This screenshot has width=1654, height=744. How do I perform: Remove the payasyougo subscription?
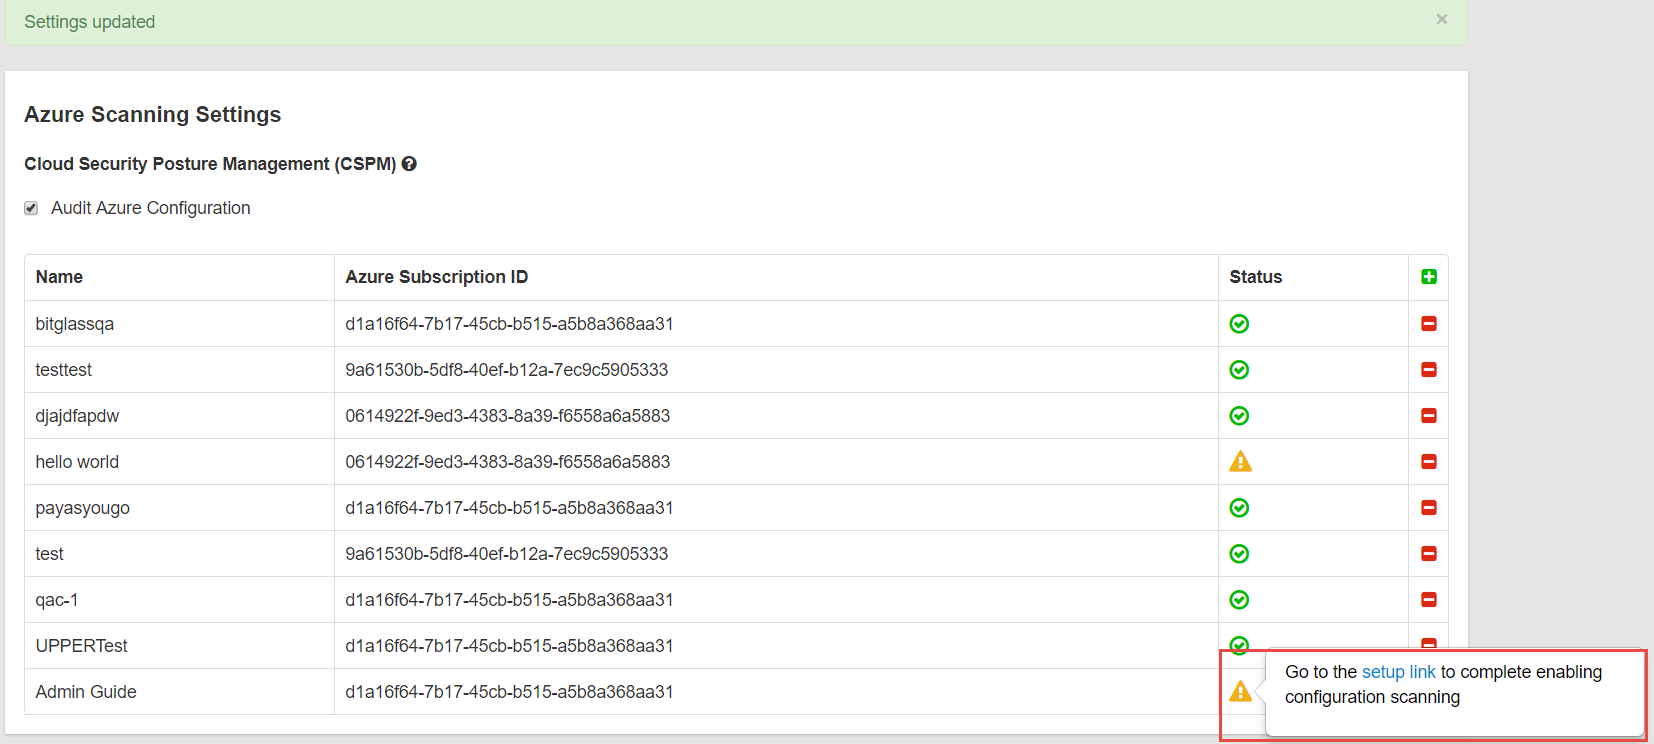point(1428,508)
